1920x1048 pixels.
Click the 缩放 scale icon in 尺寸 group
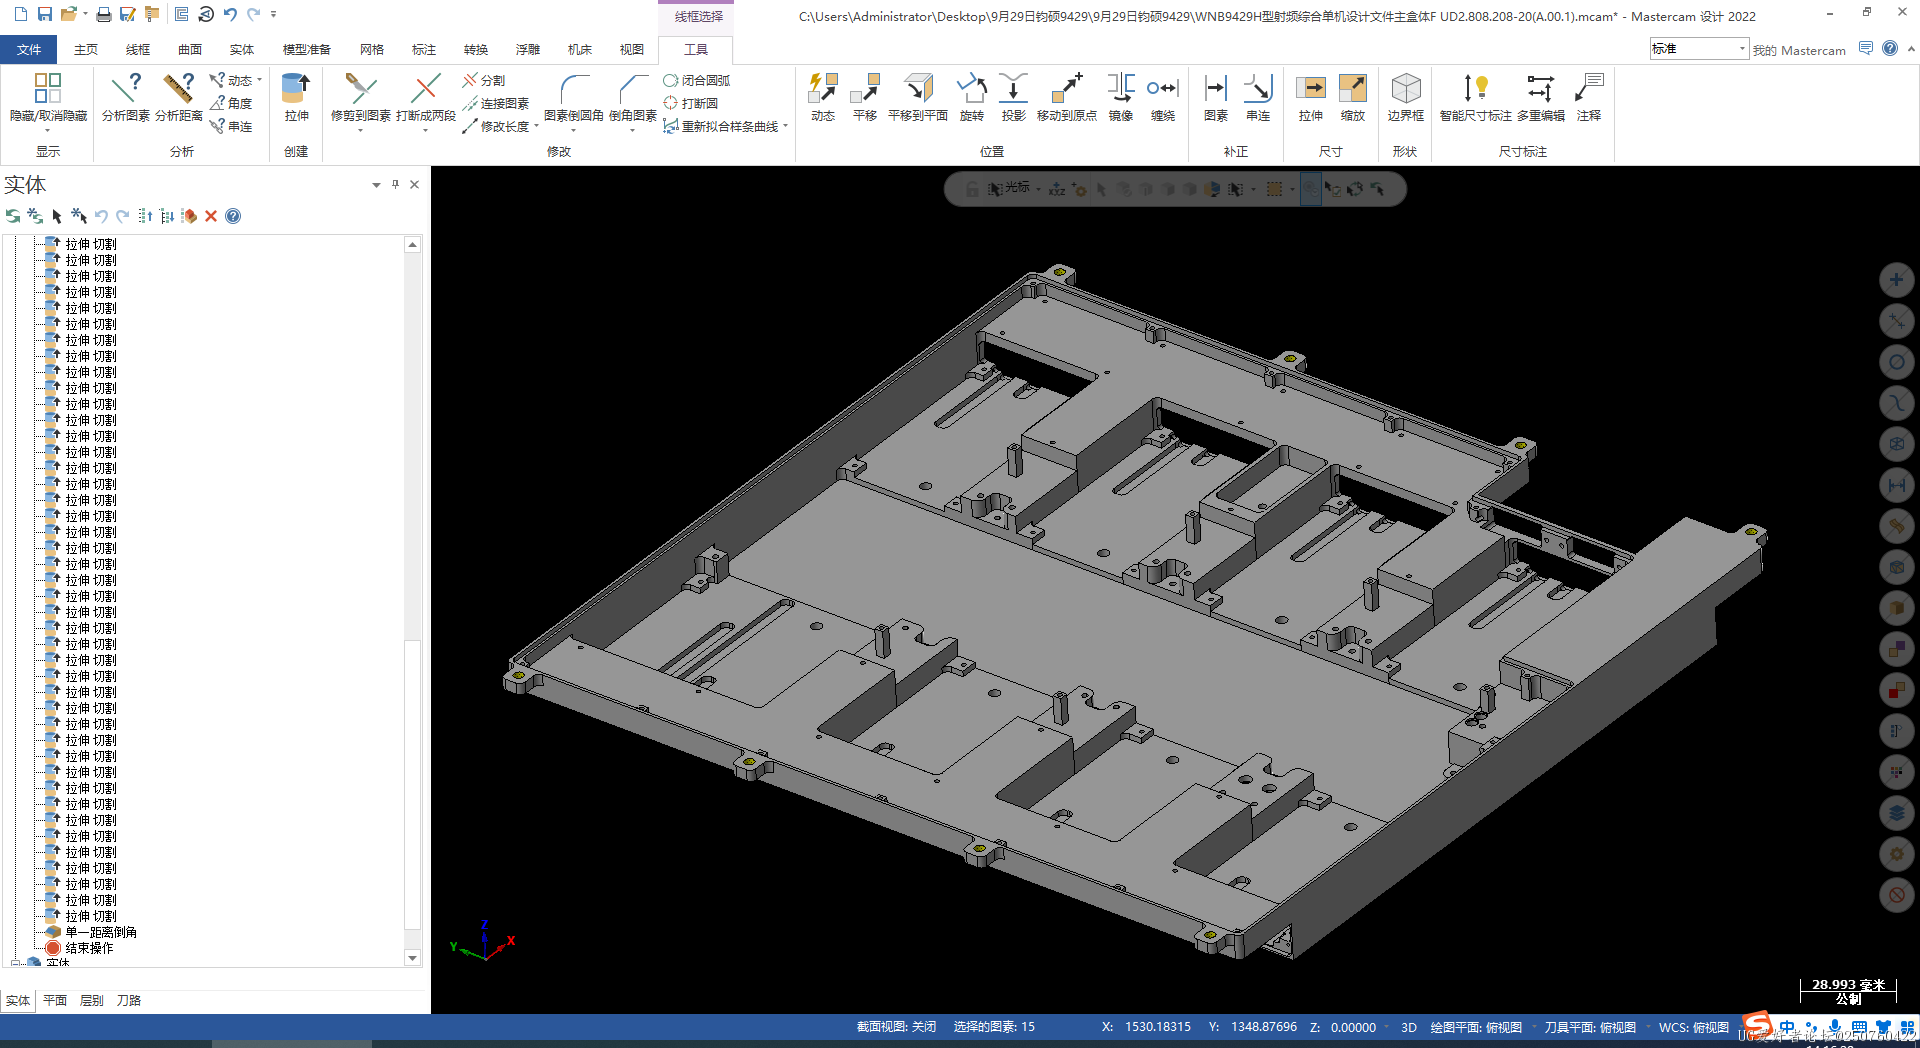pyautogui.click(x=1352, y=97)
